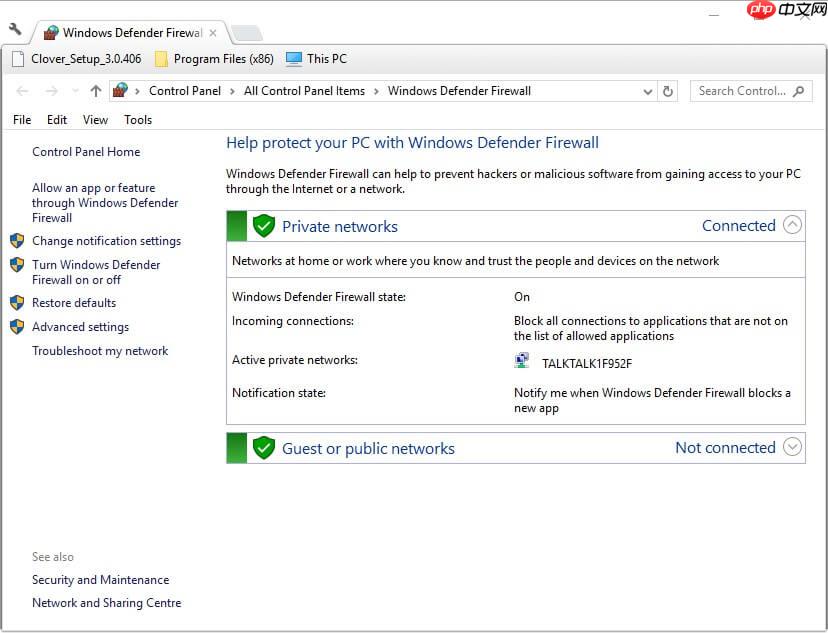Open Program Files (x86) folder bookmark
The image size is (828, 633).
214,59
